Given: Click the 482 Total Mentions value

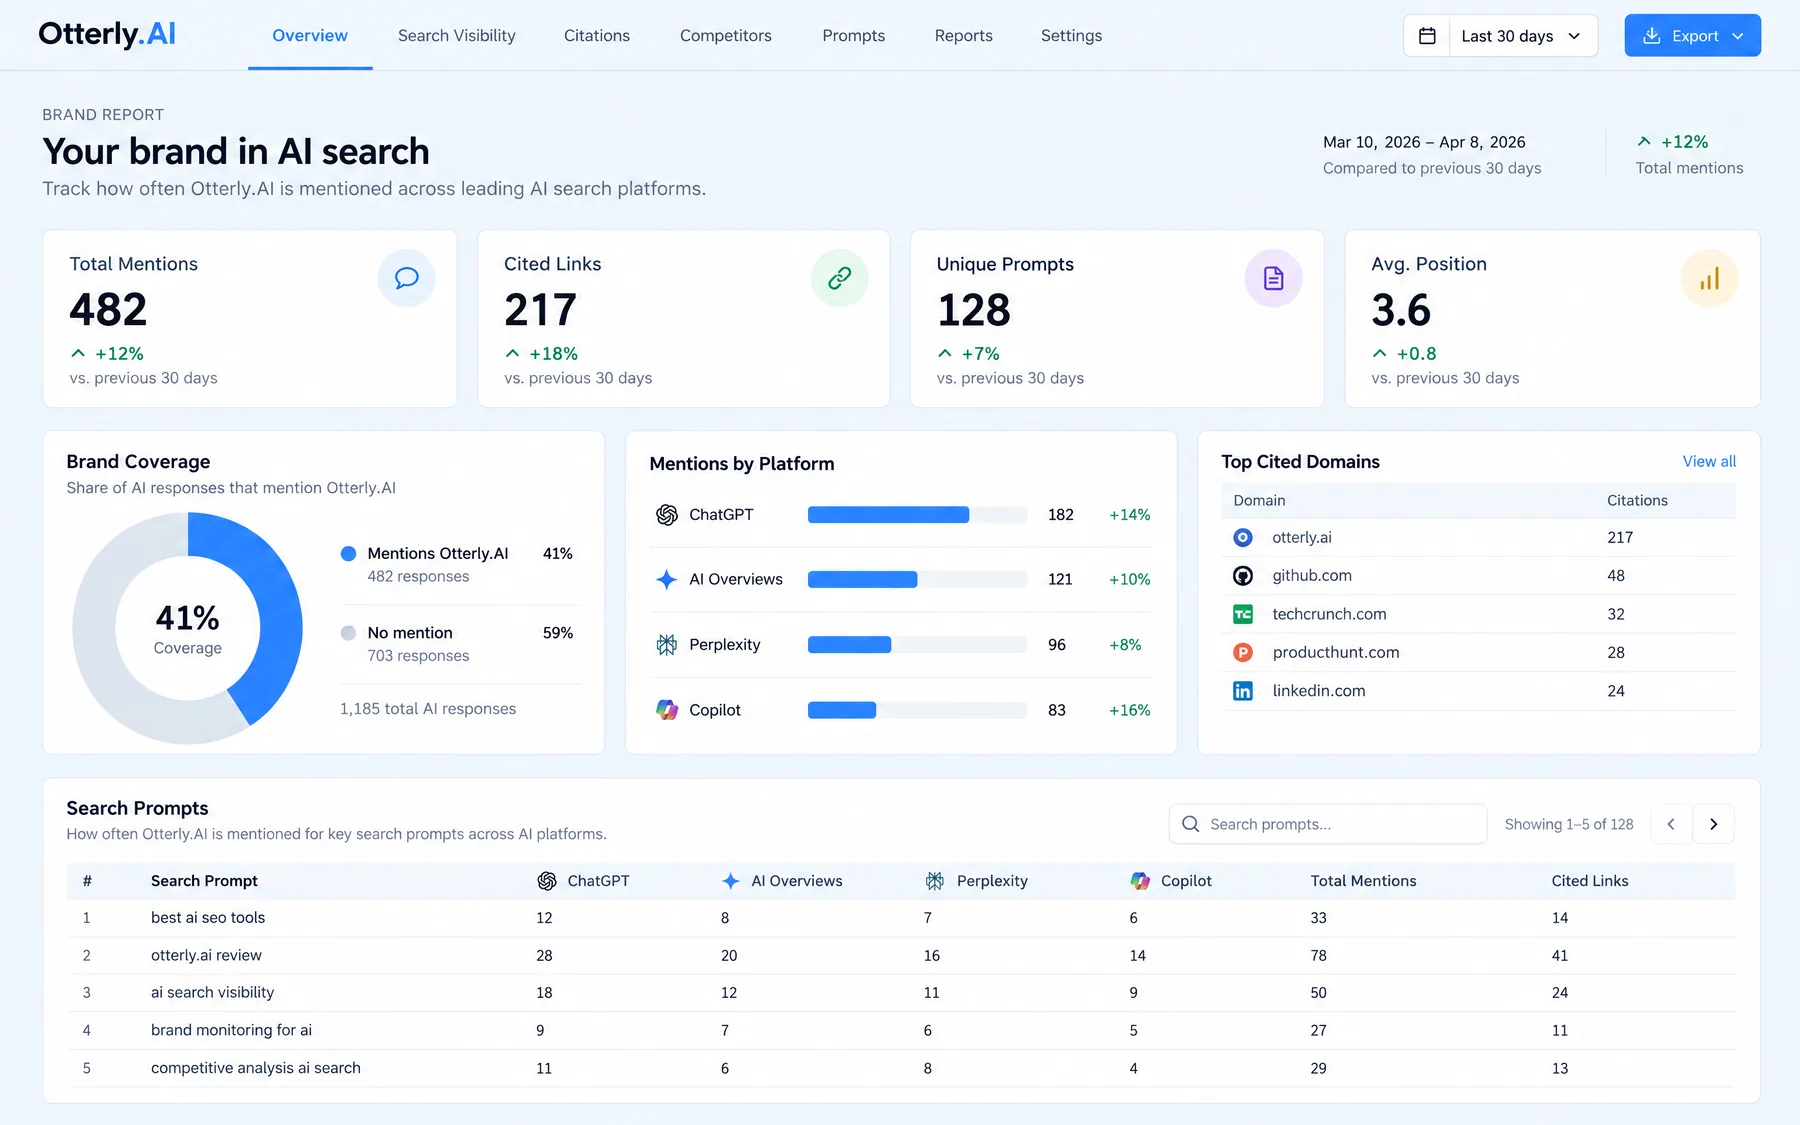Looking at the screenshot, I should [108, 310].
